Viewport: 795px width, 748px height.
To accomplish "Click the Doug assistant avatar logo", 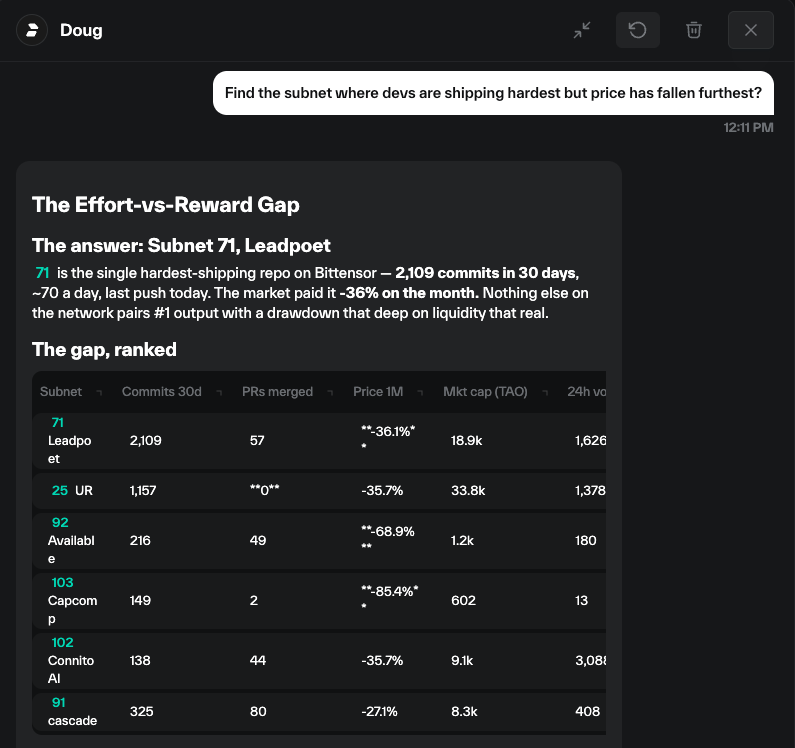I will (32, 30).
